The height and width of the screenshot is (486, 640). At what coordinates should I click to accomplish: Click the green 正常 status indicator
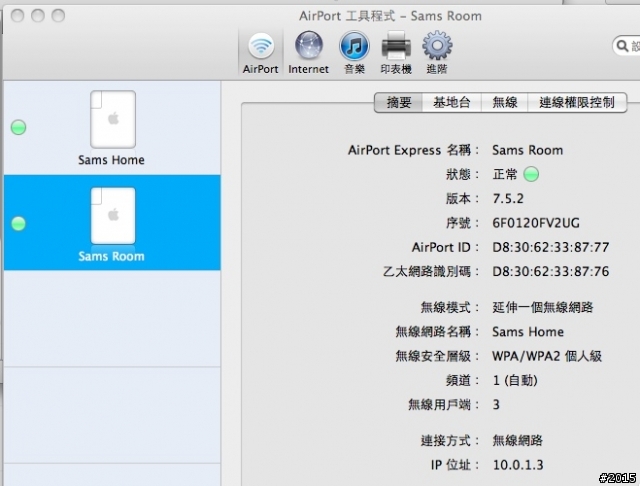pyautogui.click(x=531, y=174)
